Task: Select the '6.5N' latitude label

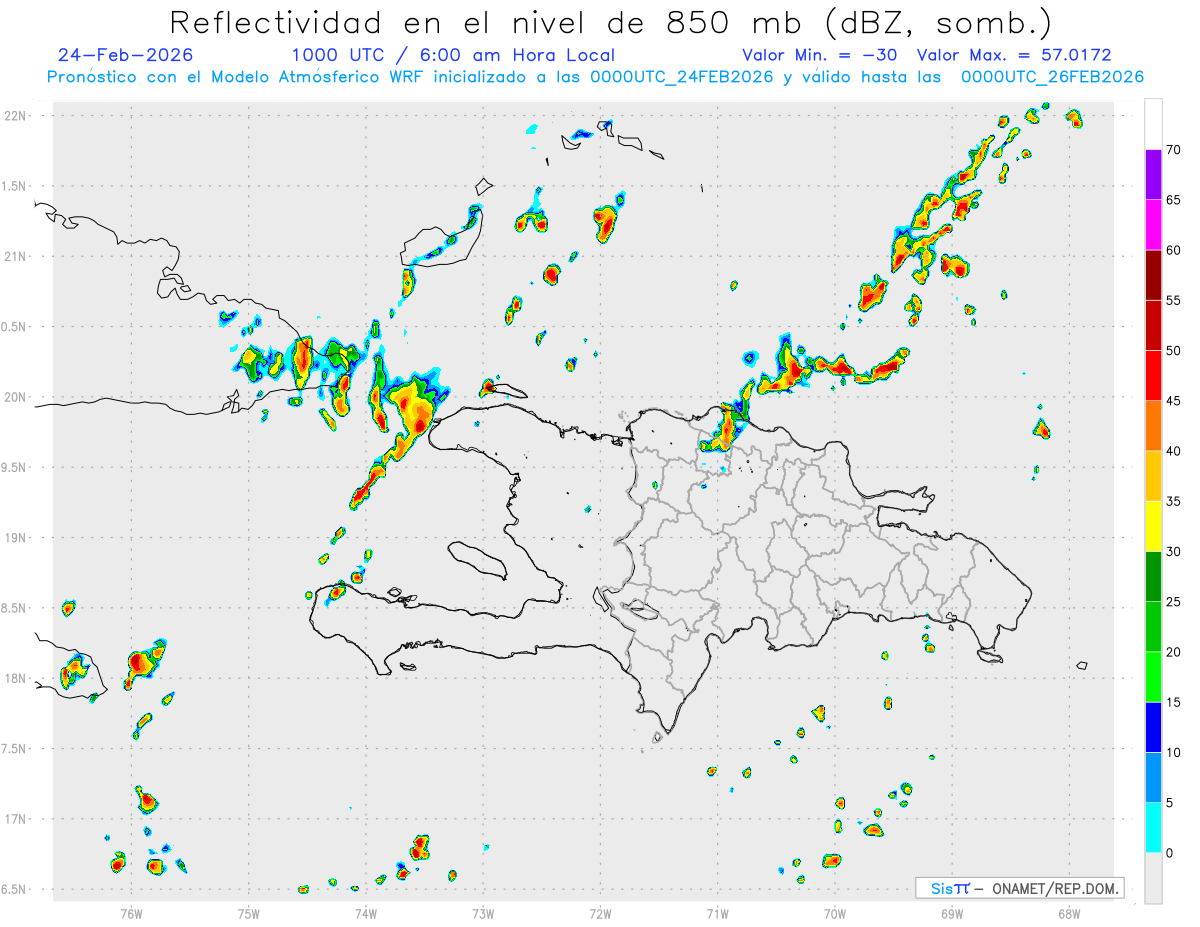Action: pos(15,890)
